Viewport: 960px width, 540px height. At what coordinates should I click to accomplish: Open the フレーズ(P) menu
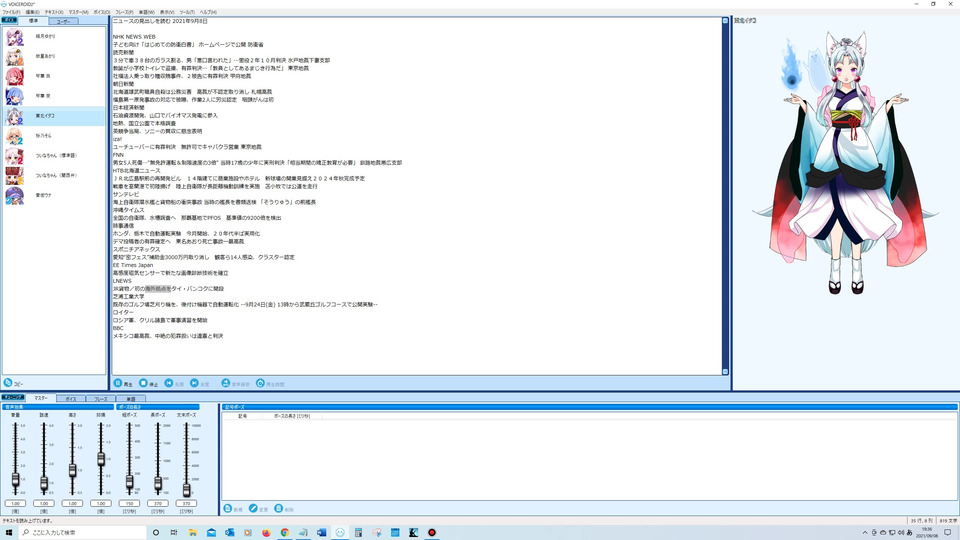124,12
